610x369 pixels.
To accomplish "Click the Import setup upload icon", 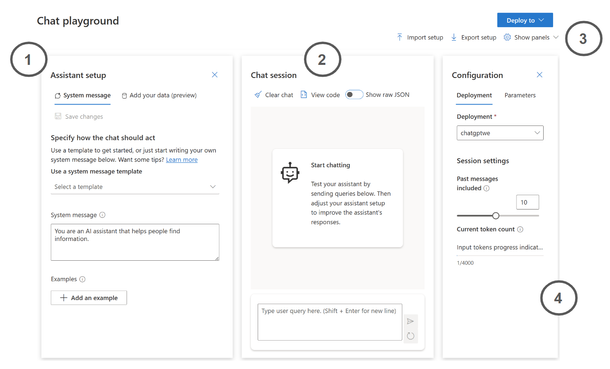I will [x=400, y=37].
